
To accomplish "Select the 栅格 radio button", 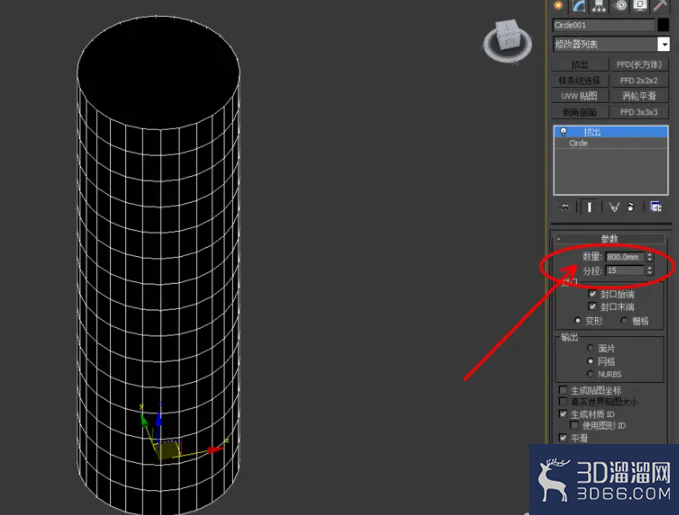I will click(x=624, y=321).
